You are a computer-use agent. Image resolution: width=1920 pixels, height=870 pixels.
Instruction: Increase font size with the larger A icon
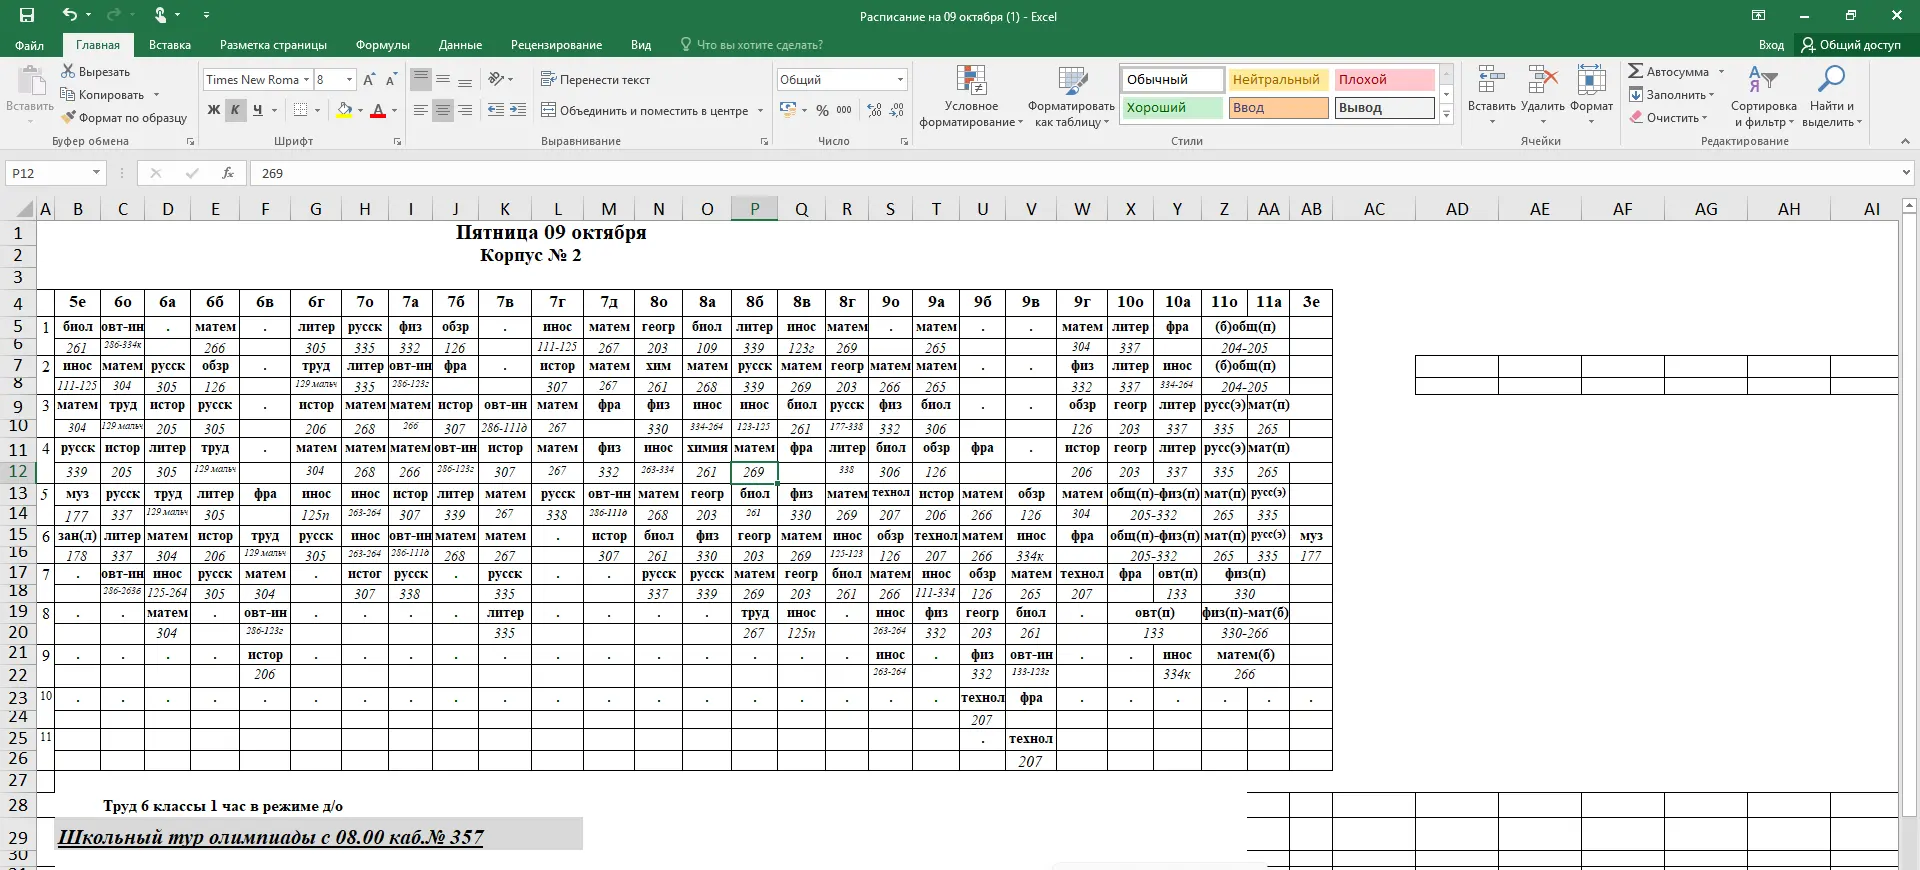[x=369, y=80]
